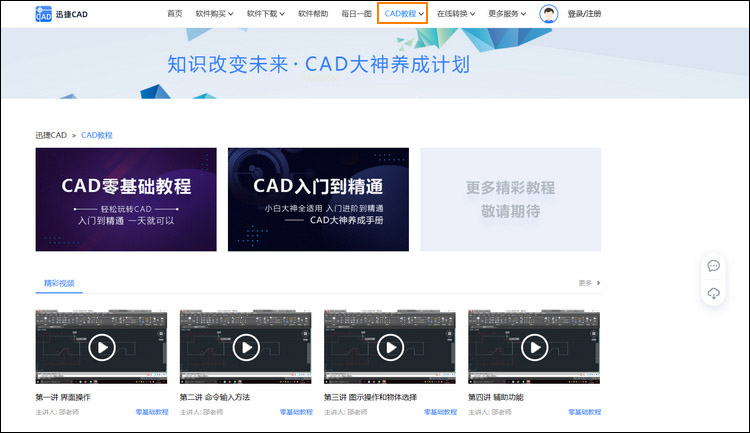Open the user avatar icon
The height and width of the screenshot is (433, 750).
549,14
